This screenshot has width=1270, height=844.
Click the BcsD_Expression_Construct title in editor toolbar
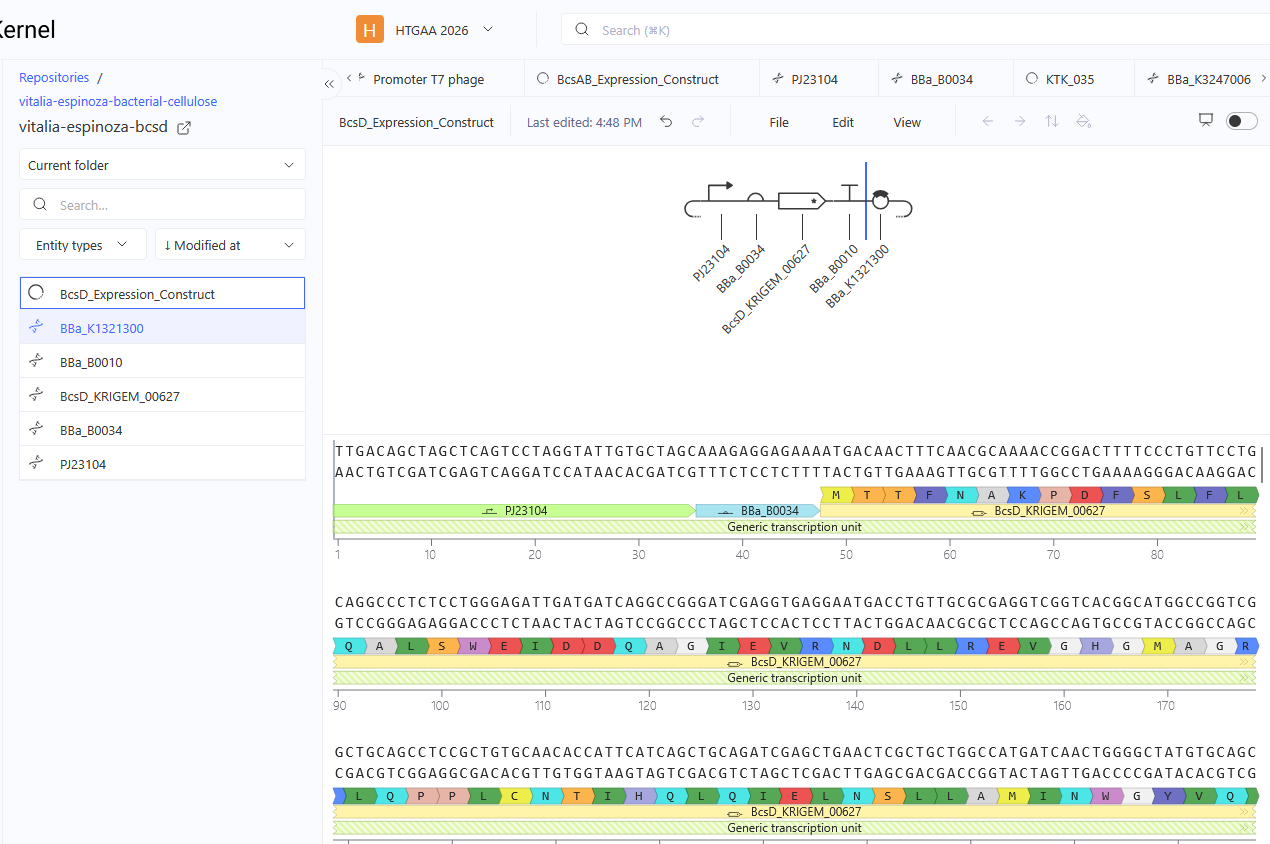416,122
